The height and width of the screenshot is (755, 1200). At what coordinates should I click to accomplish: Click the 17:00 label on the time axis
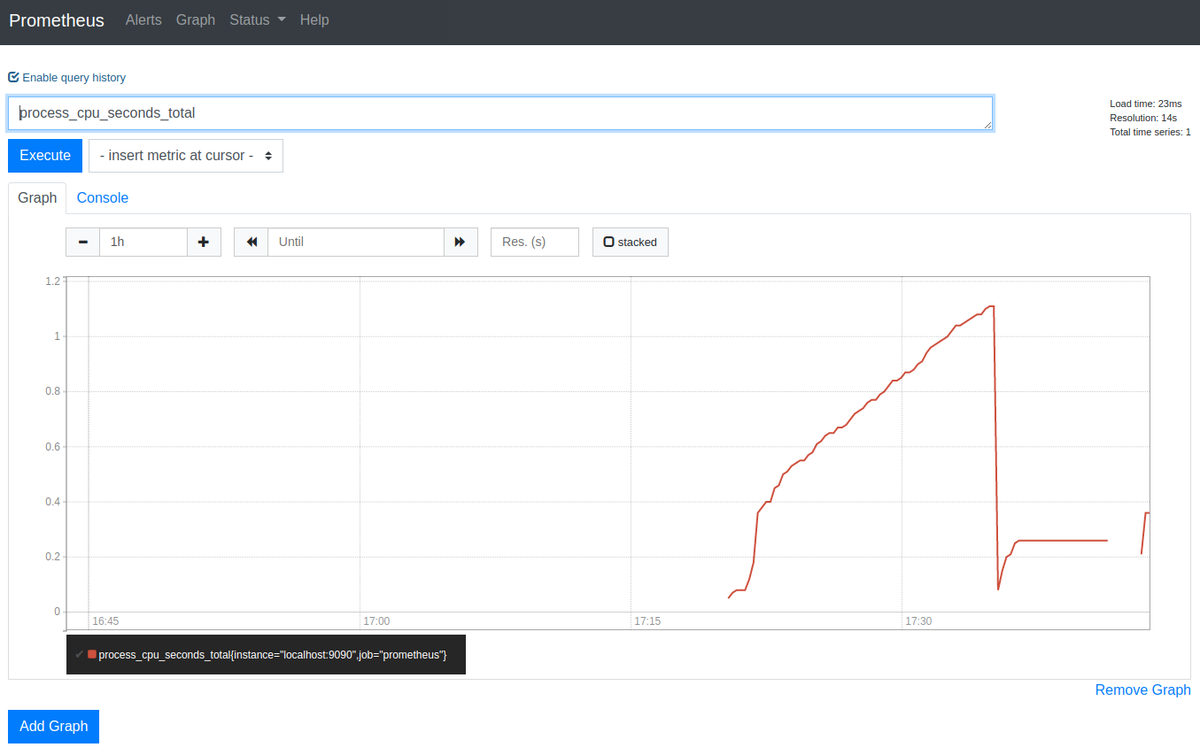click(x=376, y=621)
